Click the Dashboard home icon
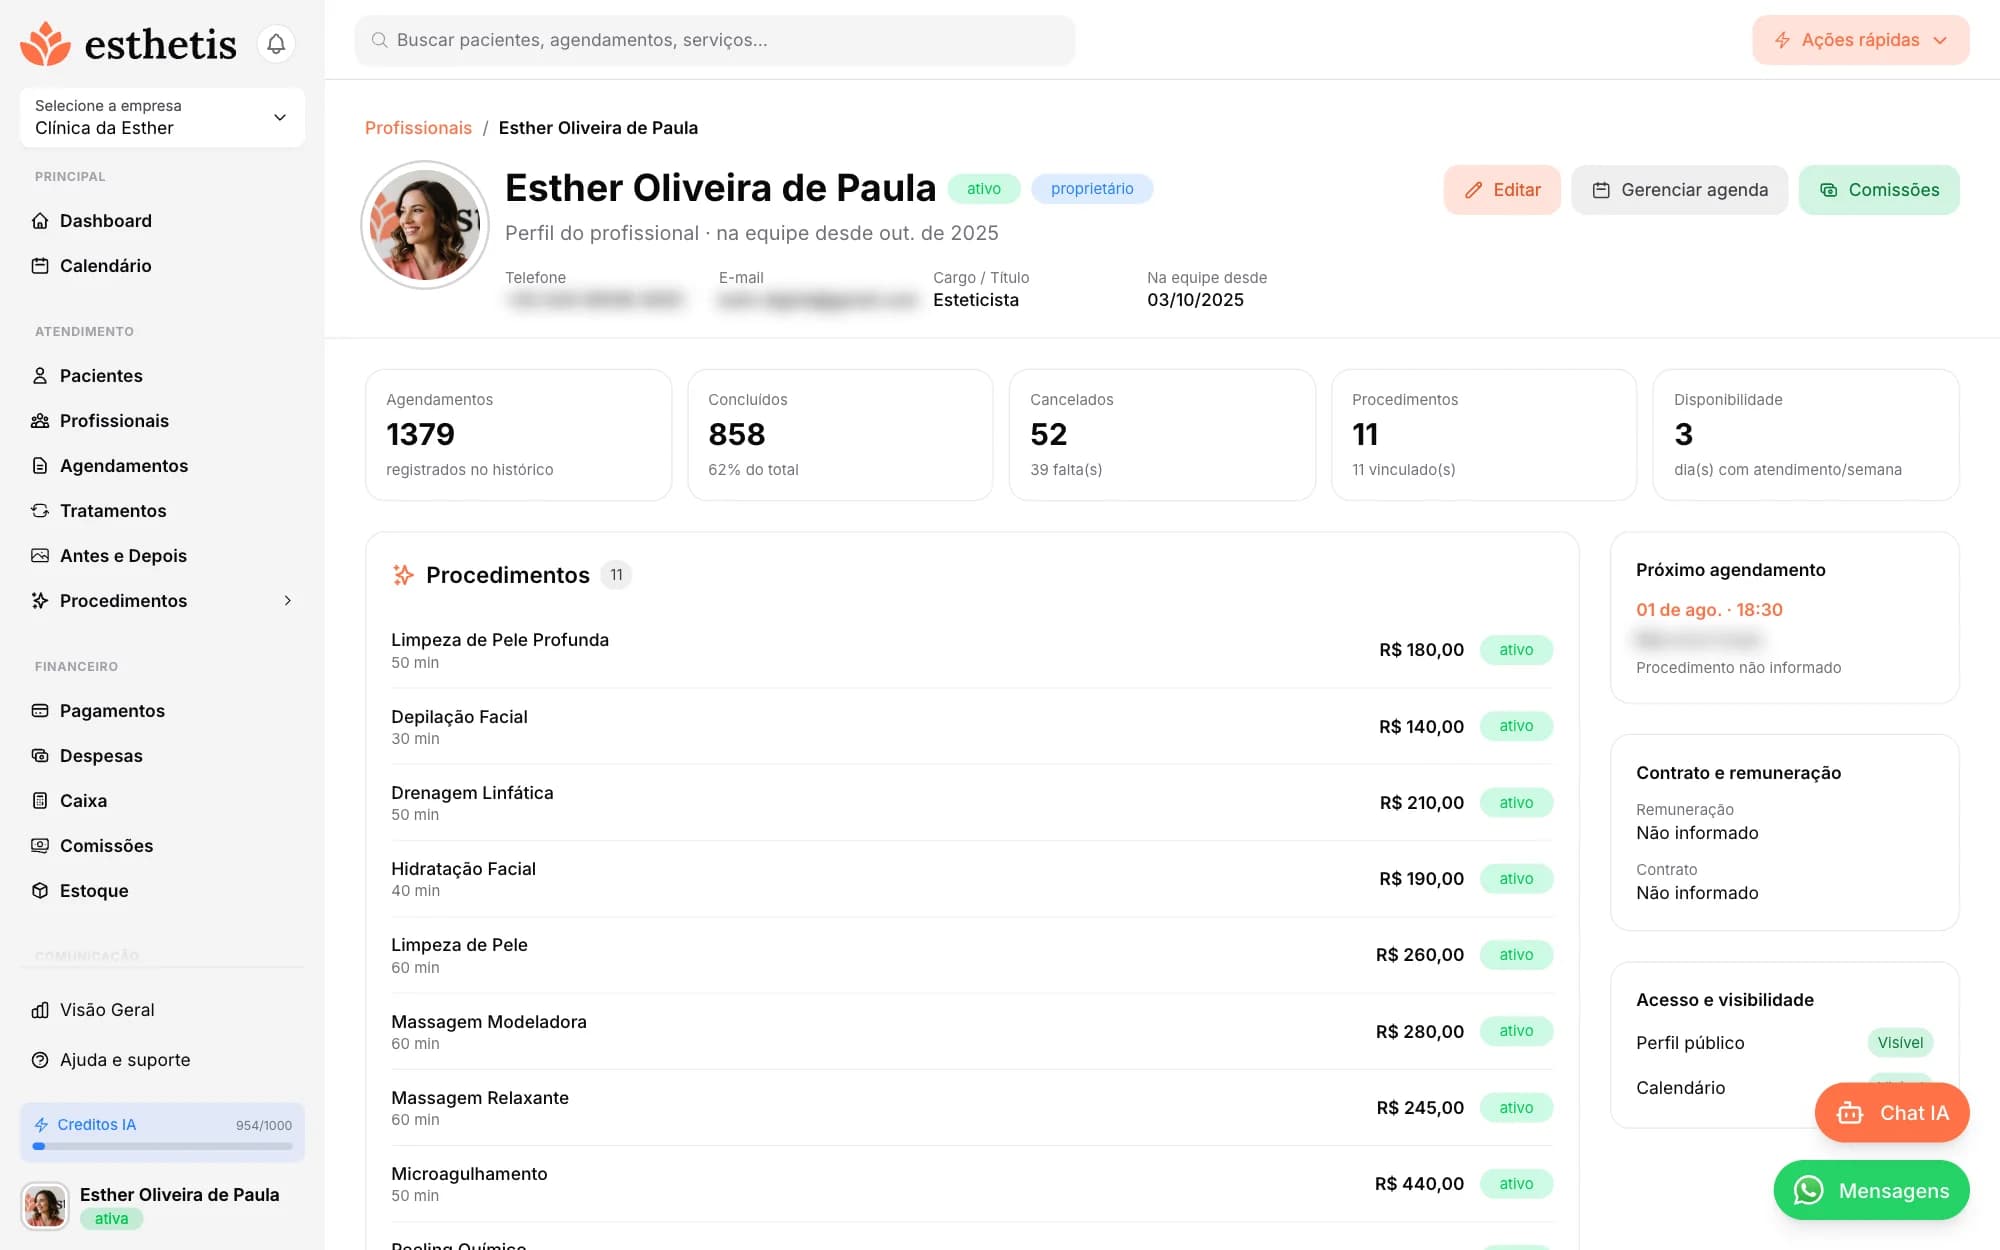The image size is (2000, 1250). pos(40,221)
